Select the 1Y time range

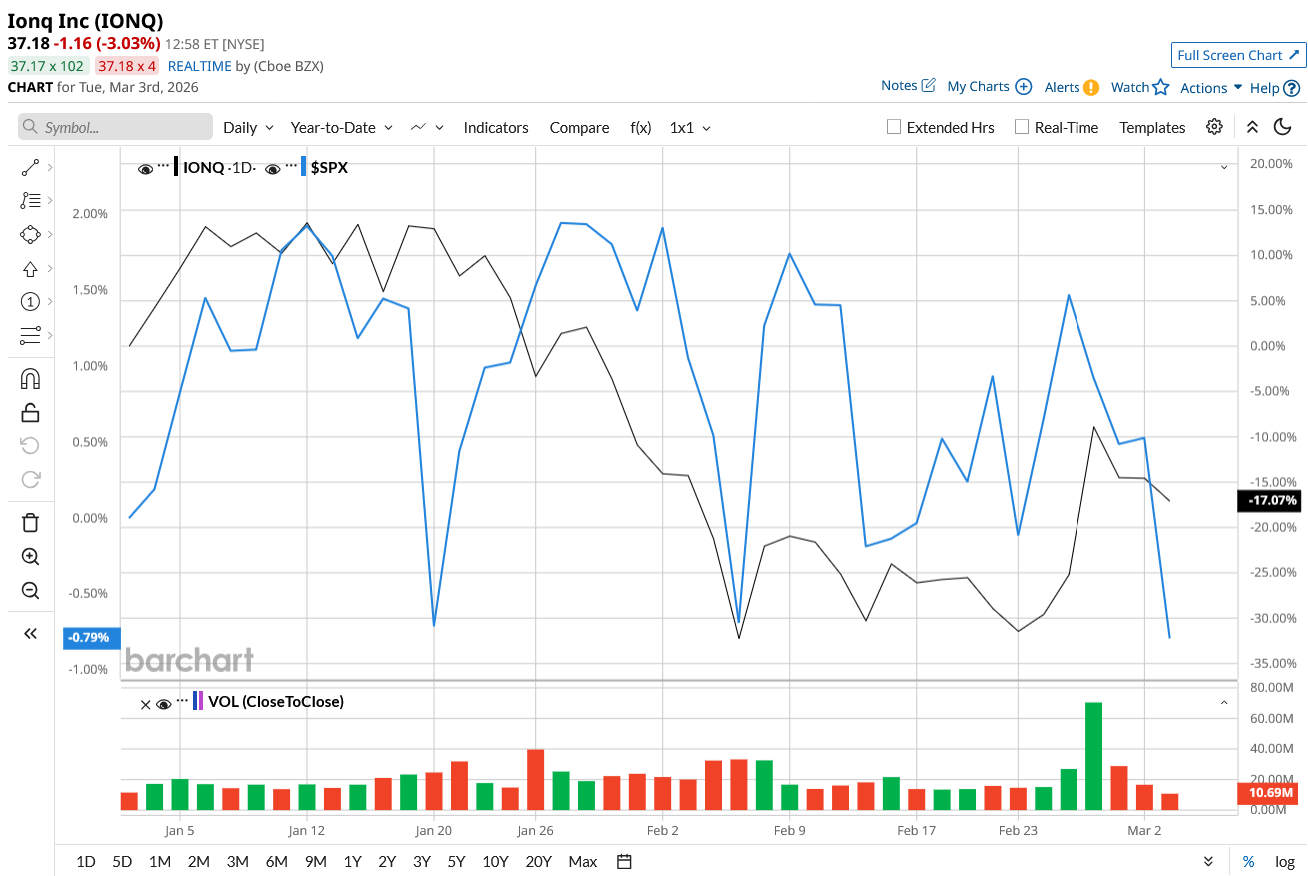[352, 861]
